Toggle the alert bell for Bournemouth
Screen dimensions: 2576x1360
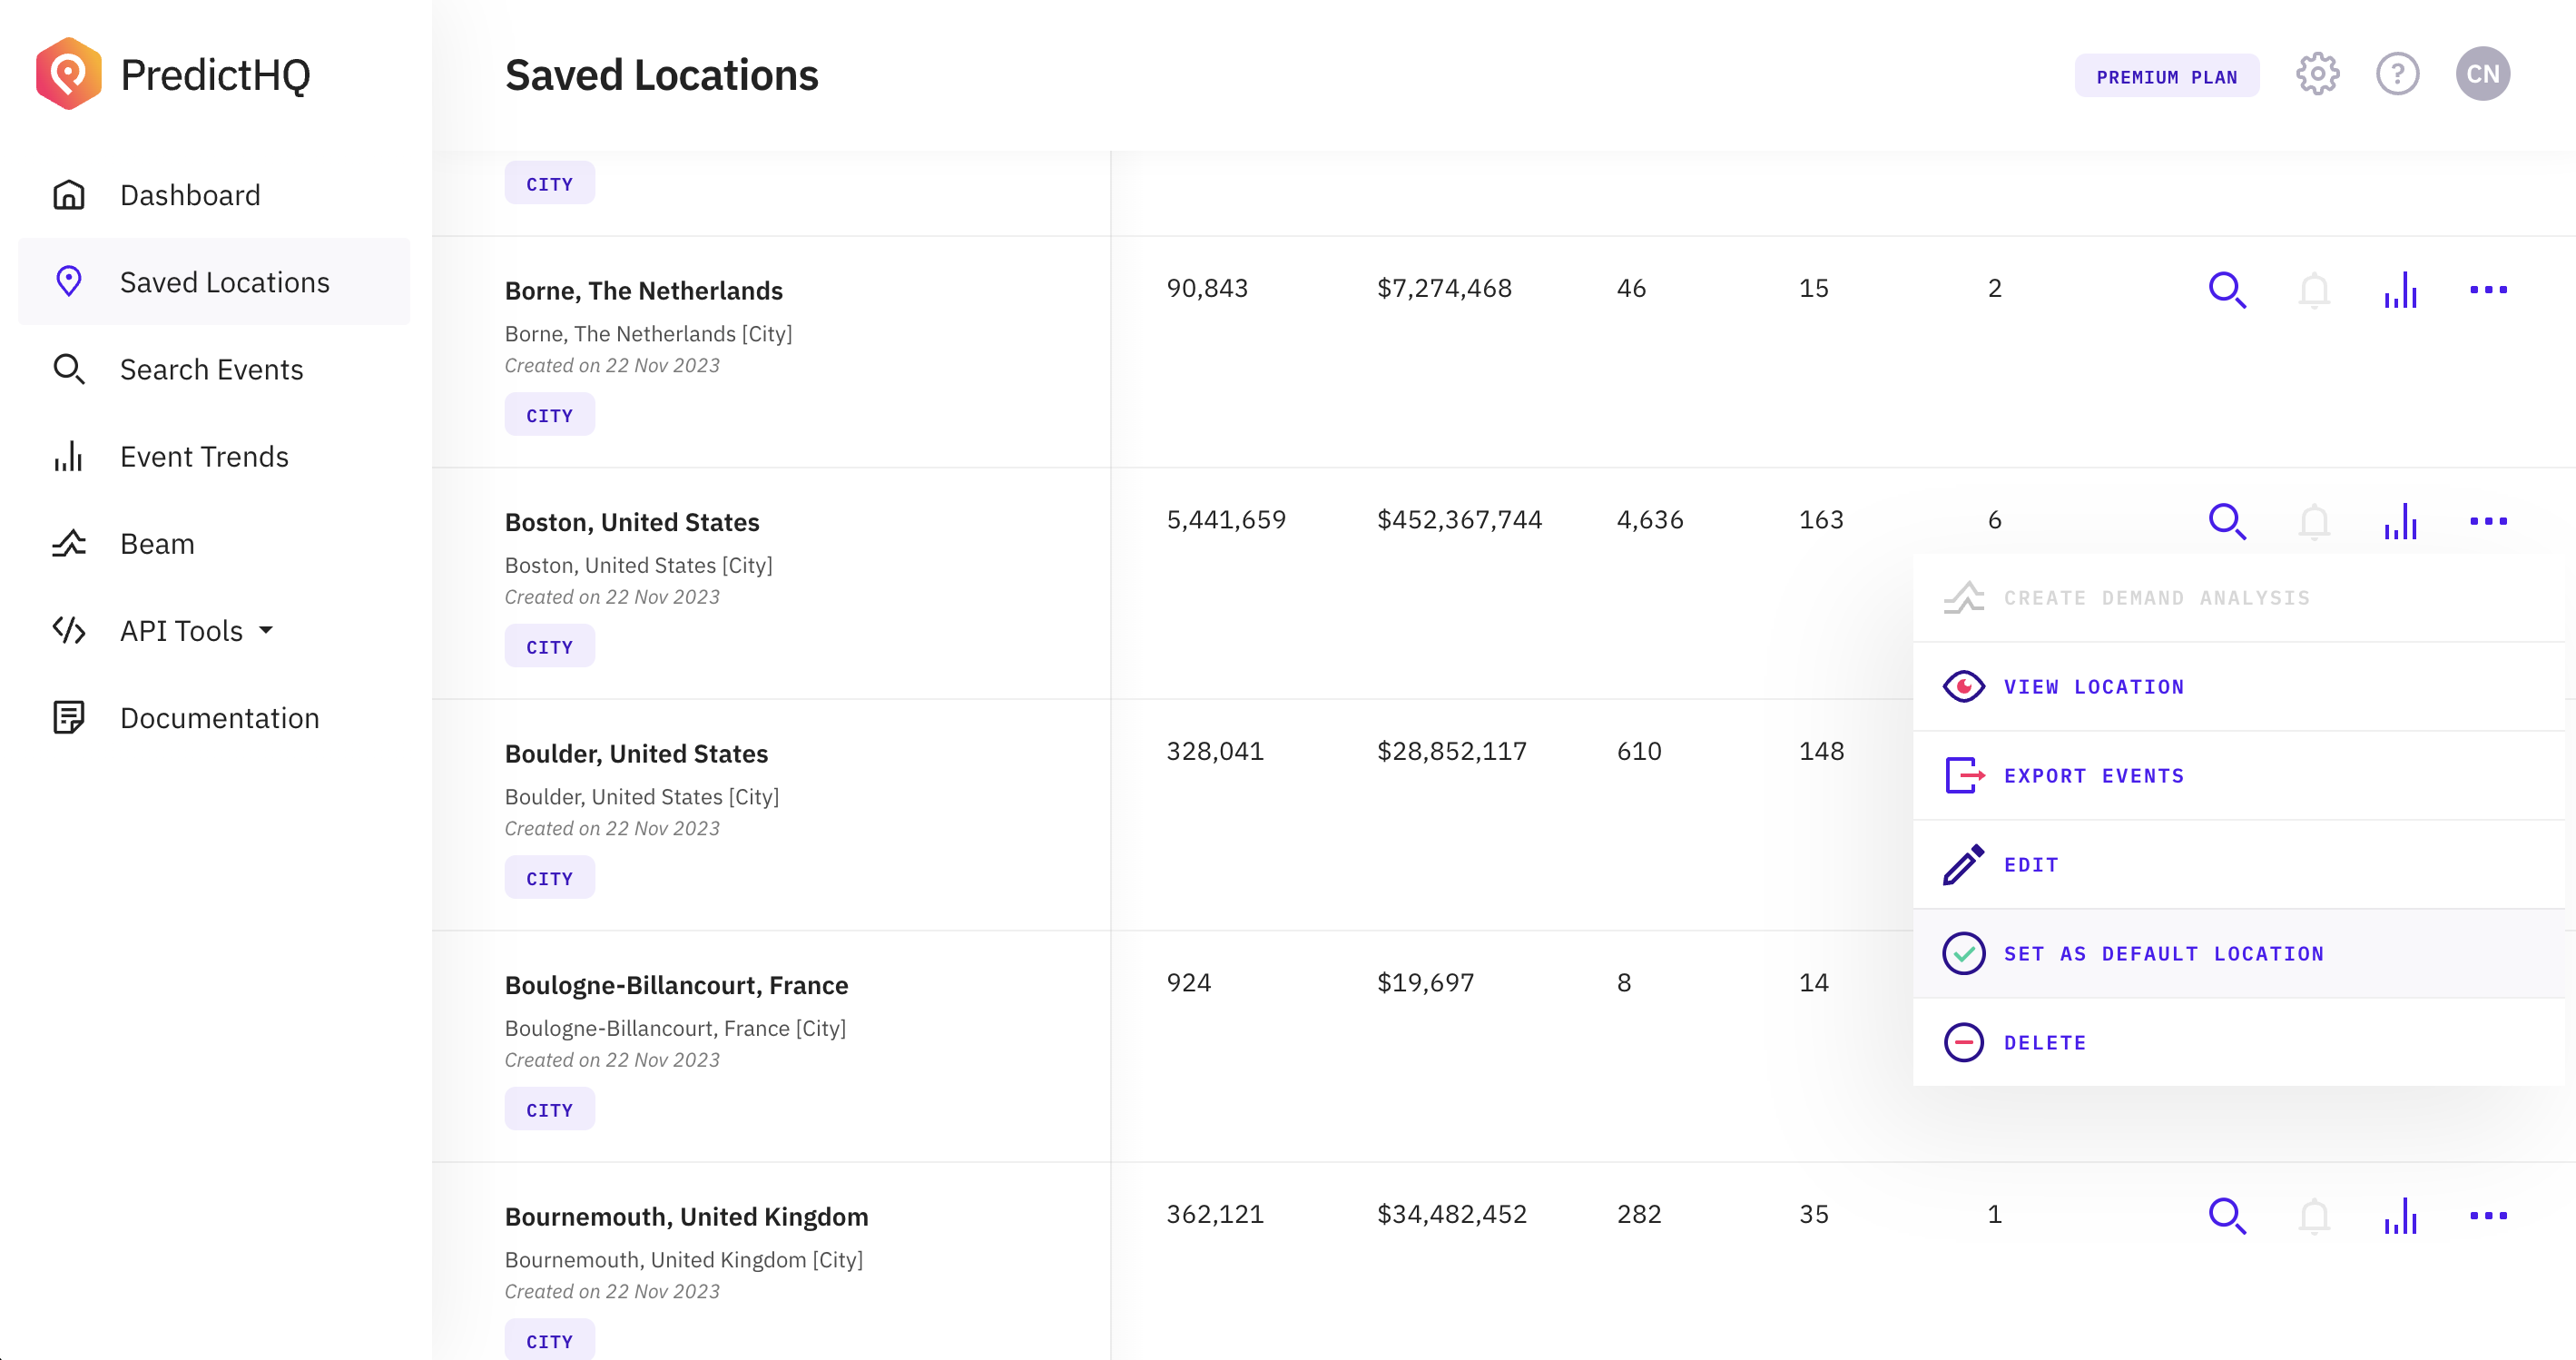pyautogui.click(x=2314, y=1216)
